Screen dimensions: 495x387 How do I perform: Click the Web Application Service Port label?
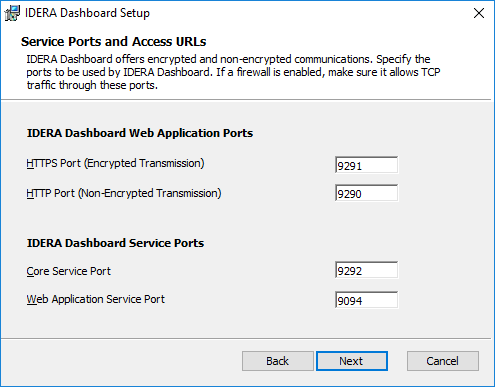pos(96,299)
